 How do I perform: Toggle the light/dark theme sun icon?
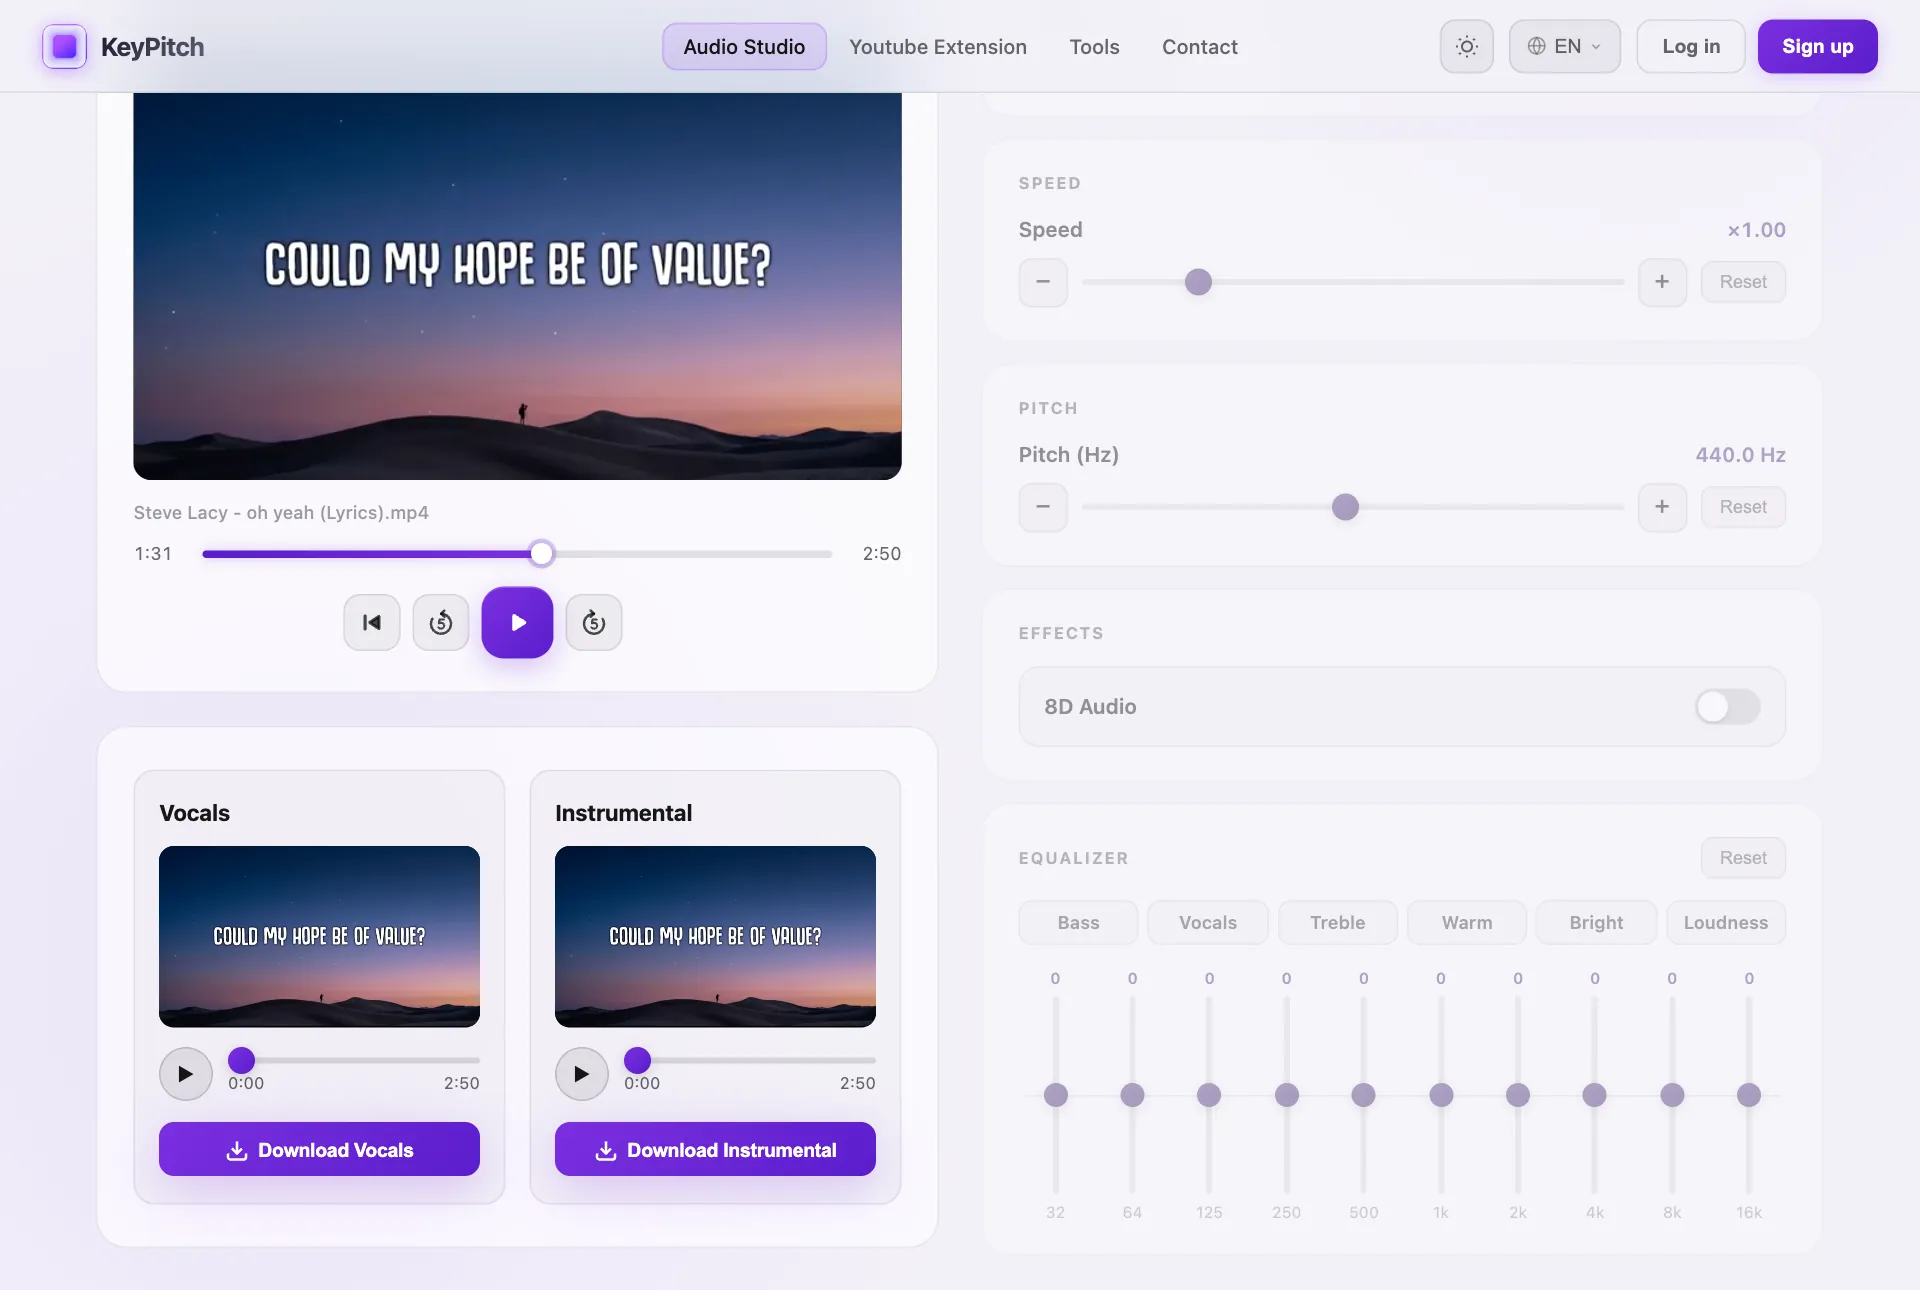(x=1466, y=46)
